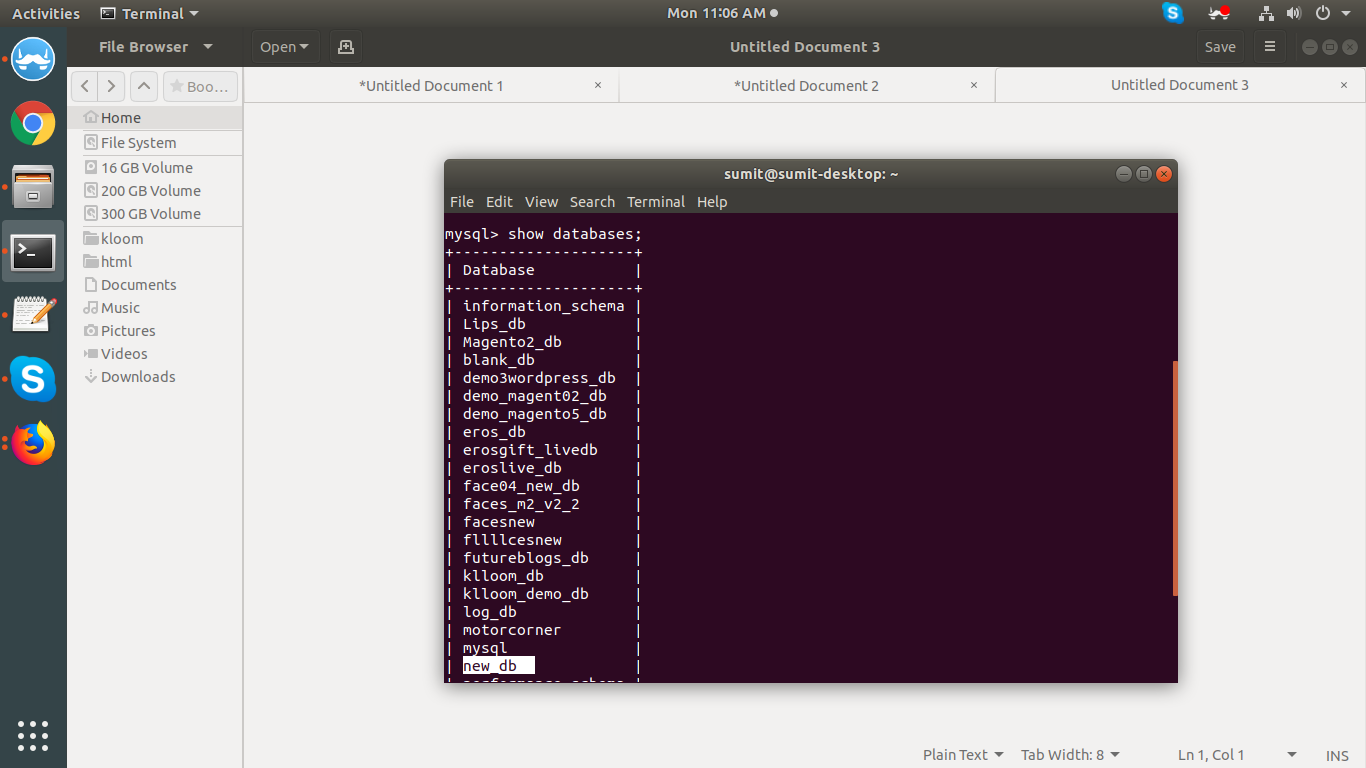Select 200 GB Volume in file browser
This screenshot has width=1366, height=768.
click(x=155, y=191)
